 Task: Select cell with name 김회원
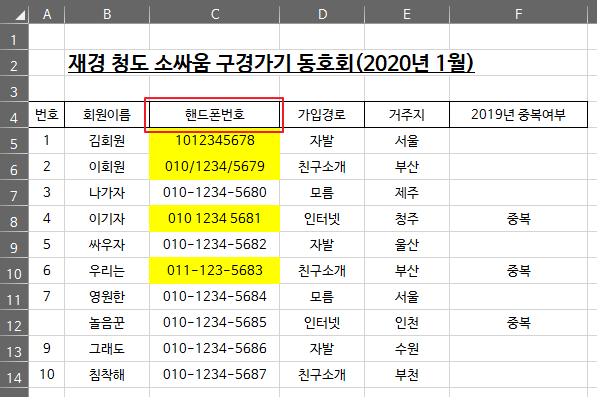[x=107, y=140]
